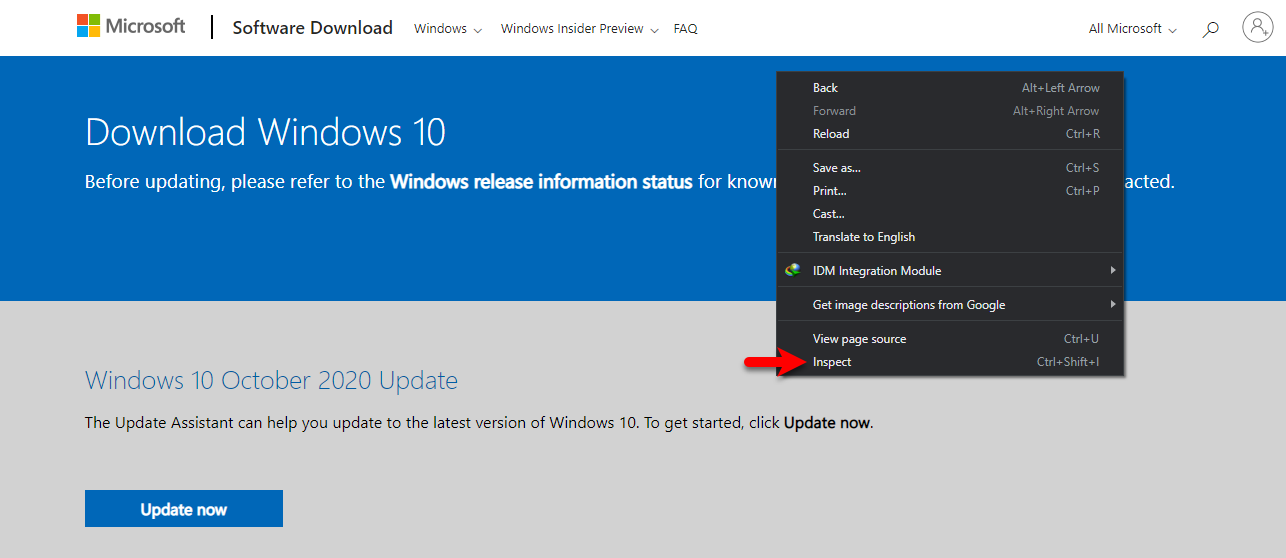Open the account sign-in avatar icon

[x=1257, y=27]
